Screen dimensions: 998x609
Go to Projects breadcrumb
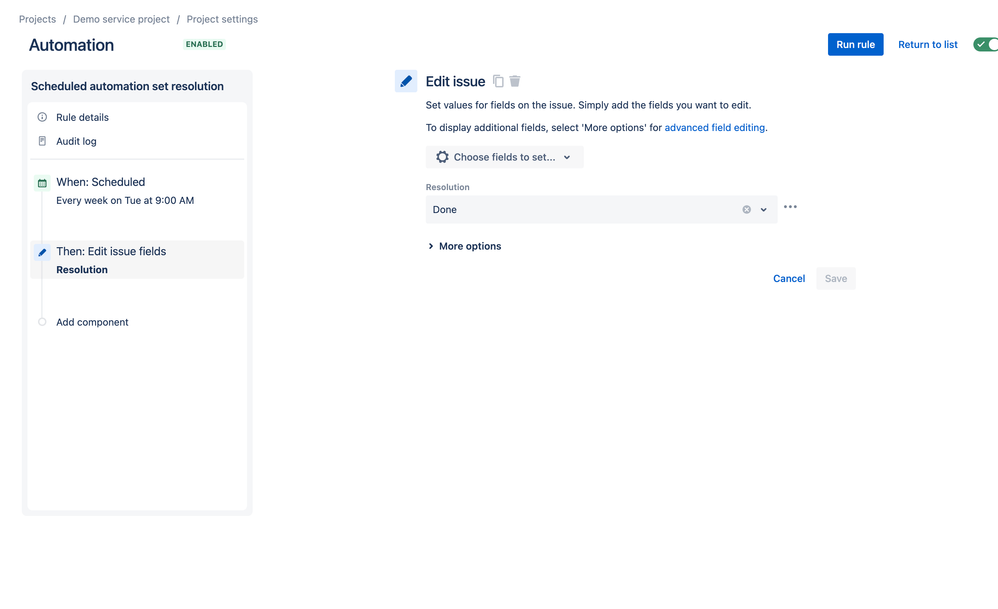point(38,19)
